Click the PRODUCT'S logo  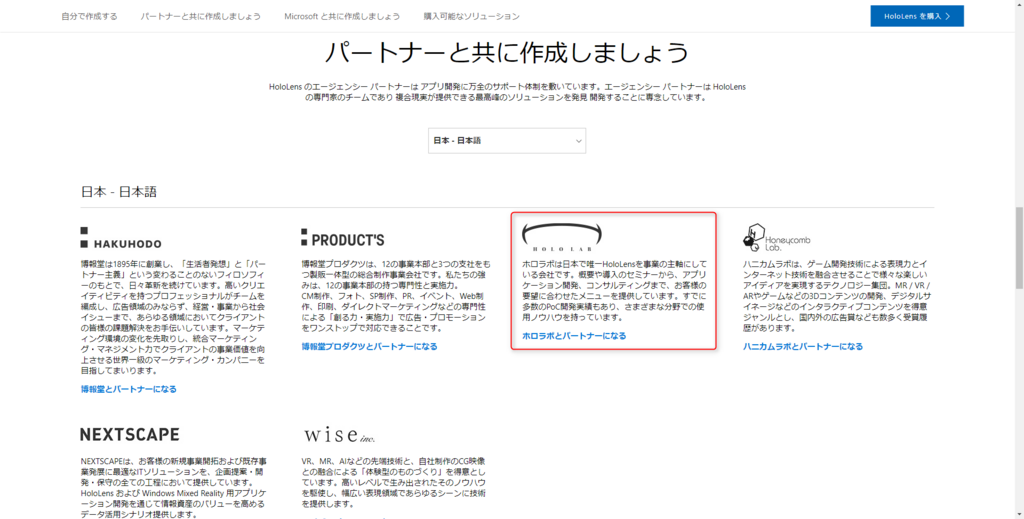click(x=343, y=238)
